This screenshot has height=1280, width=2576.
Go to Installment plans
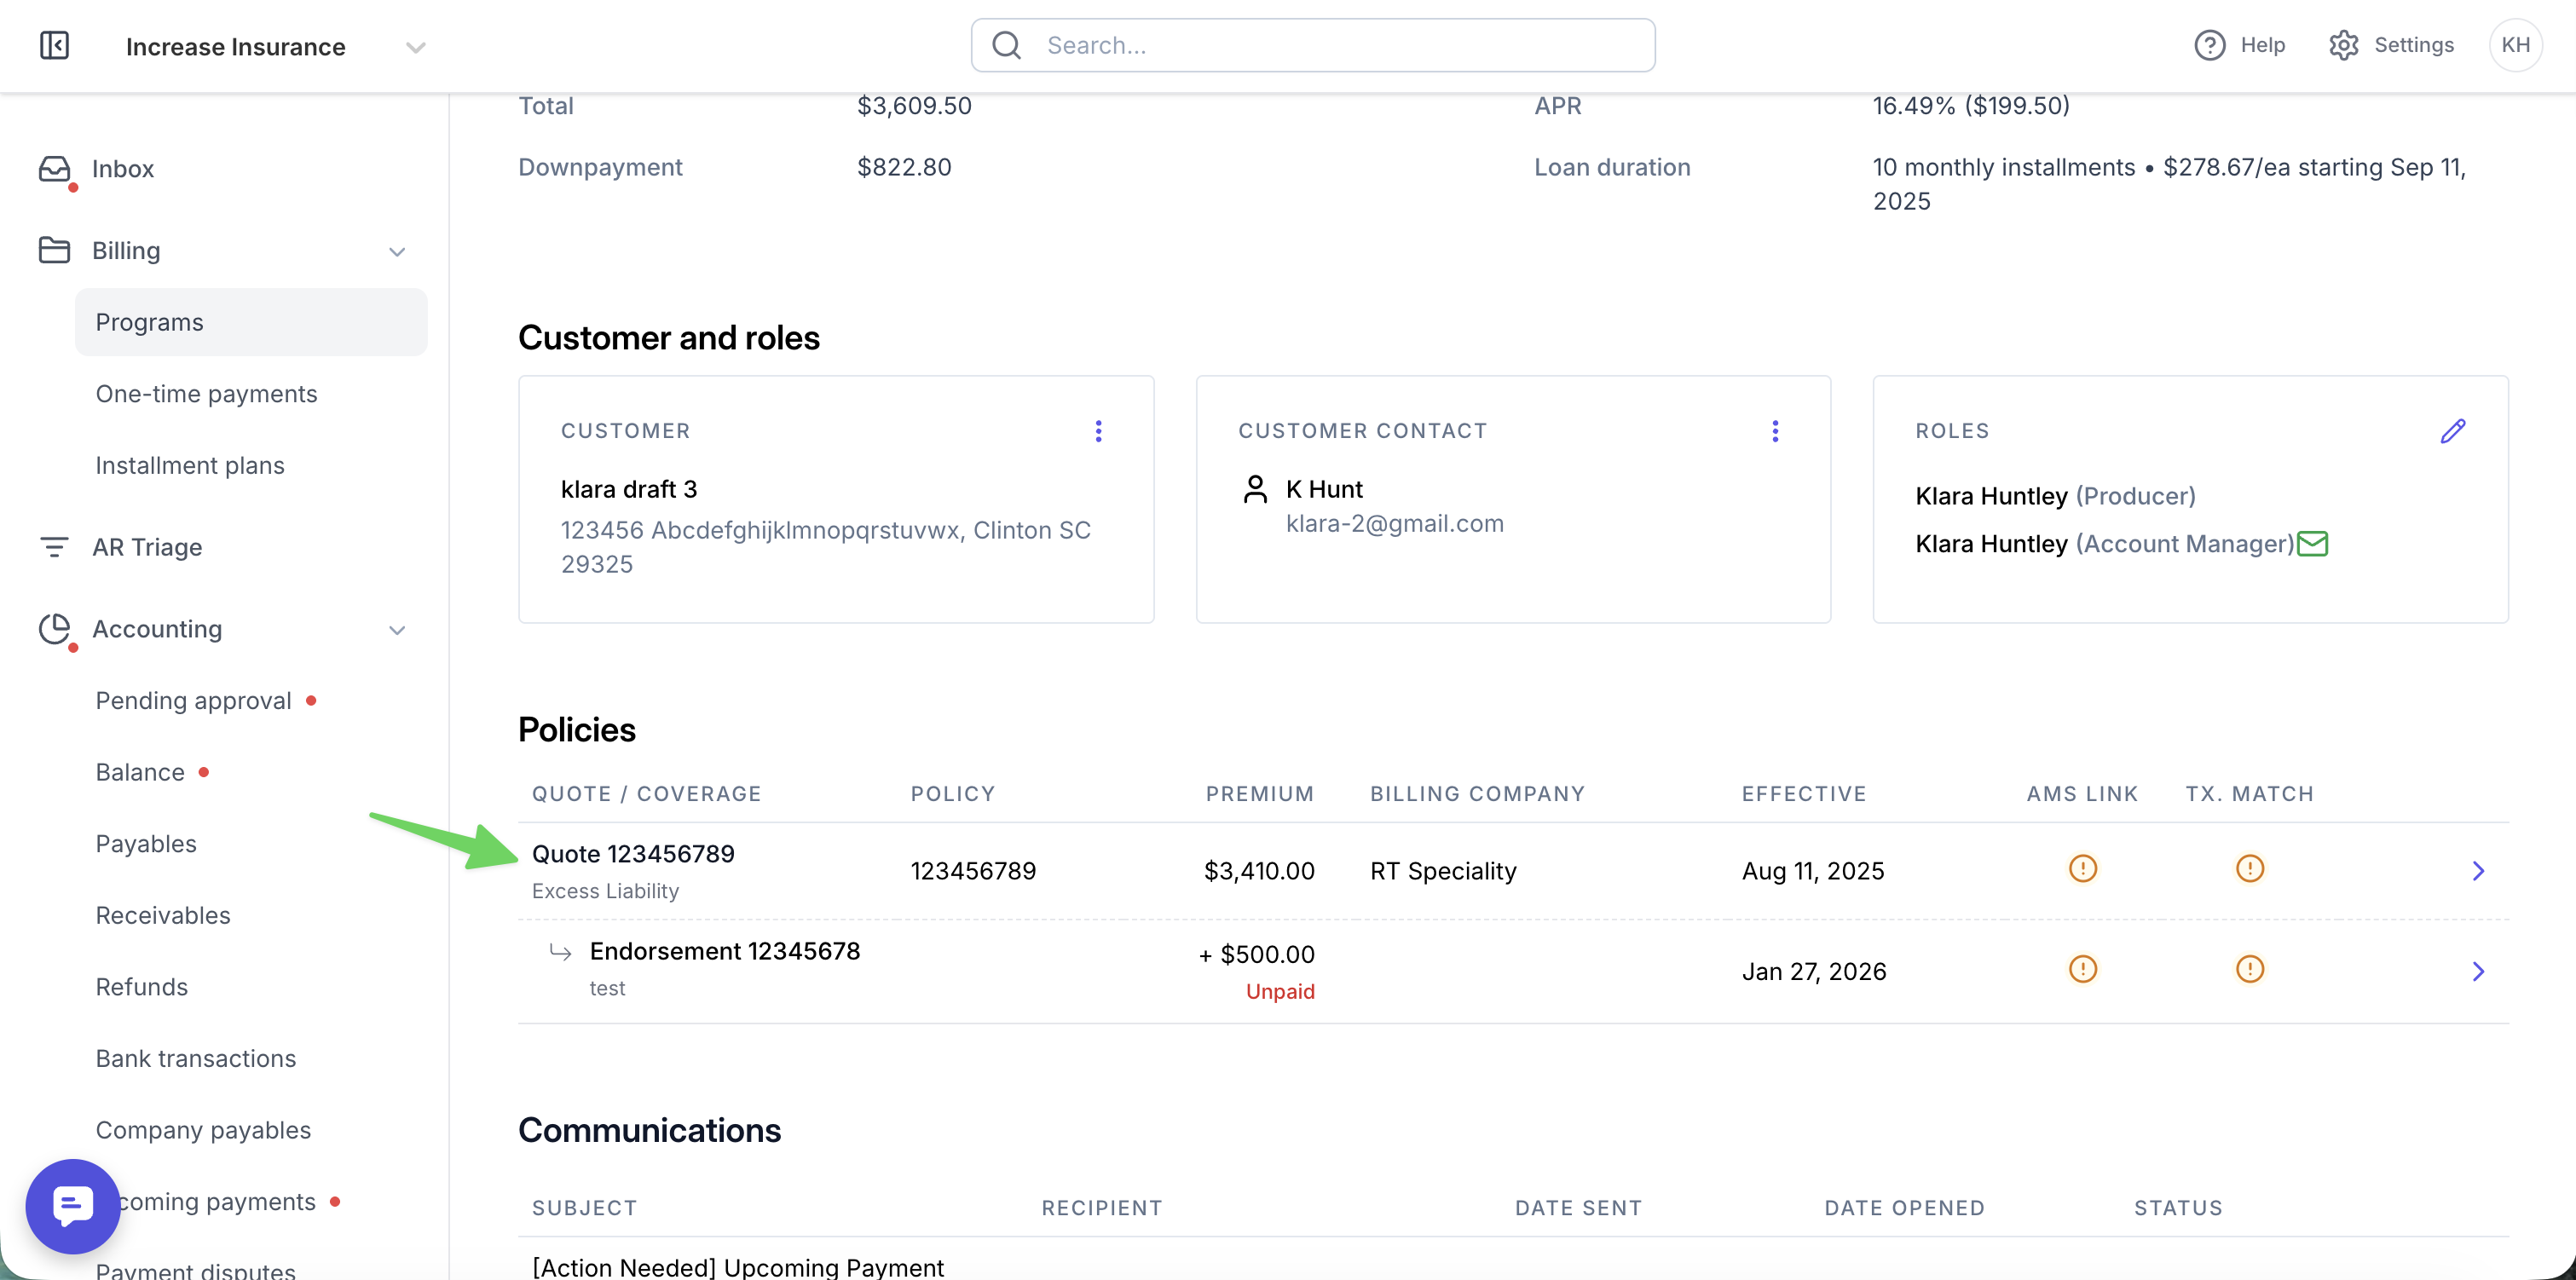tap(190, 465)
